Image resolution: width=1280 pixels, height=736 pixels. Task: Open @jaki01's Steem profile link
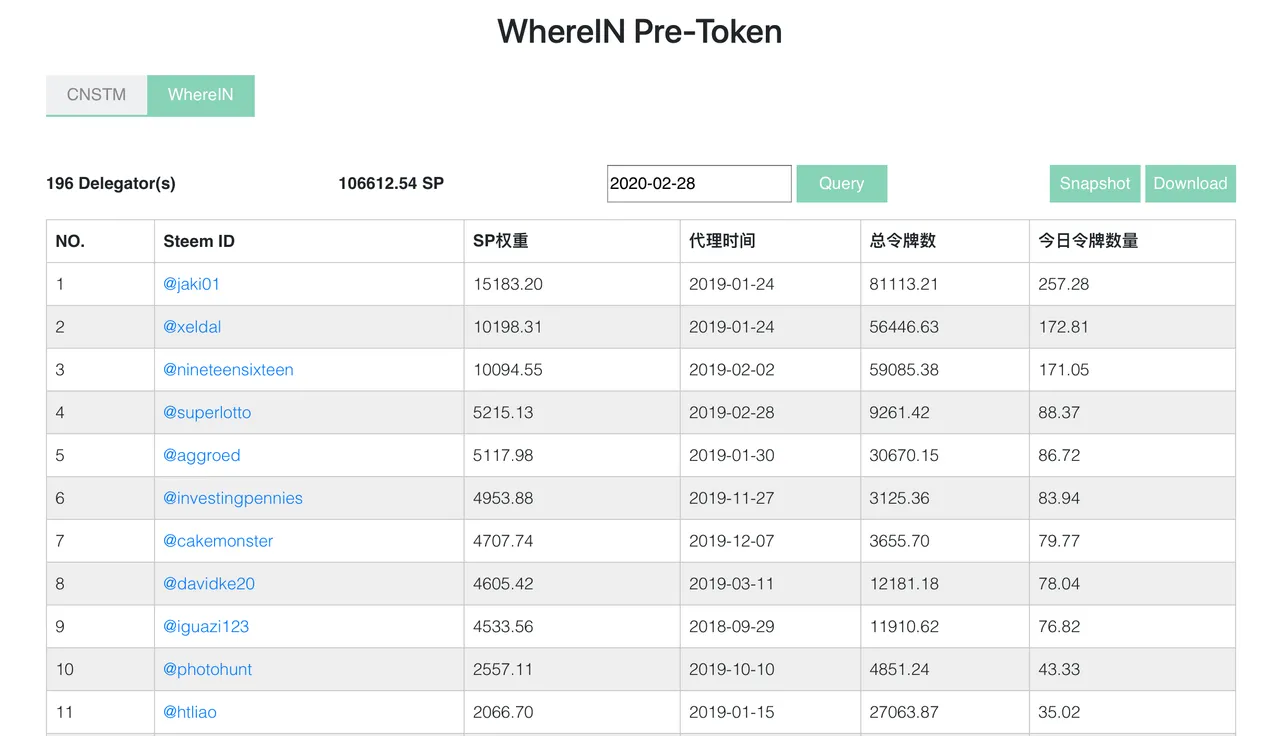193,284
